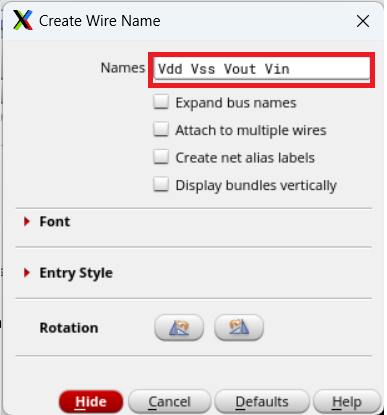This screenshot has height=415, width=387.
Task: Close the Create Wire Name dialog
Action: pos(363,21)
